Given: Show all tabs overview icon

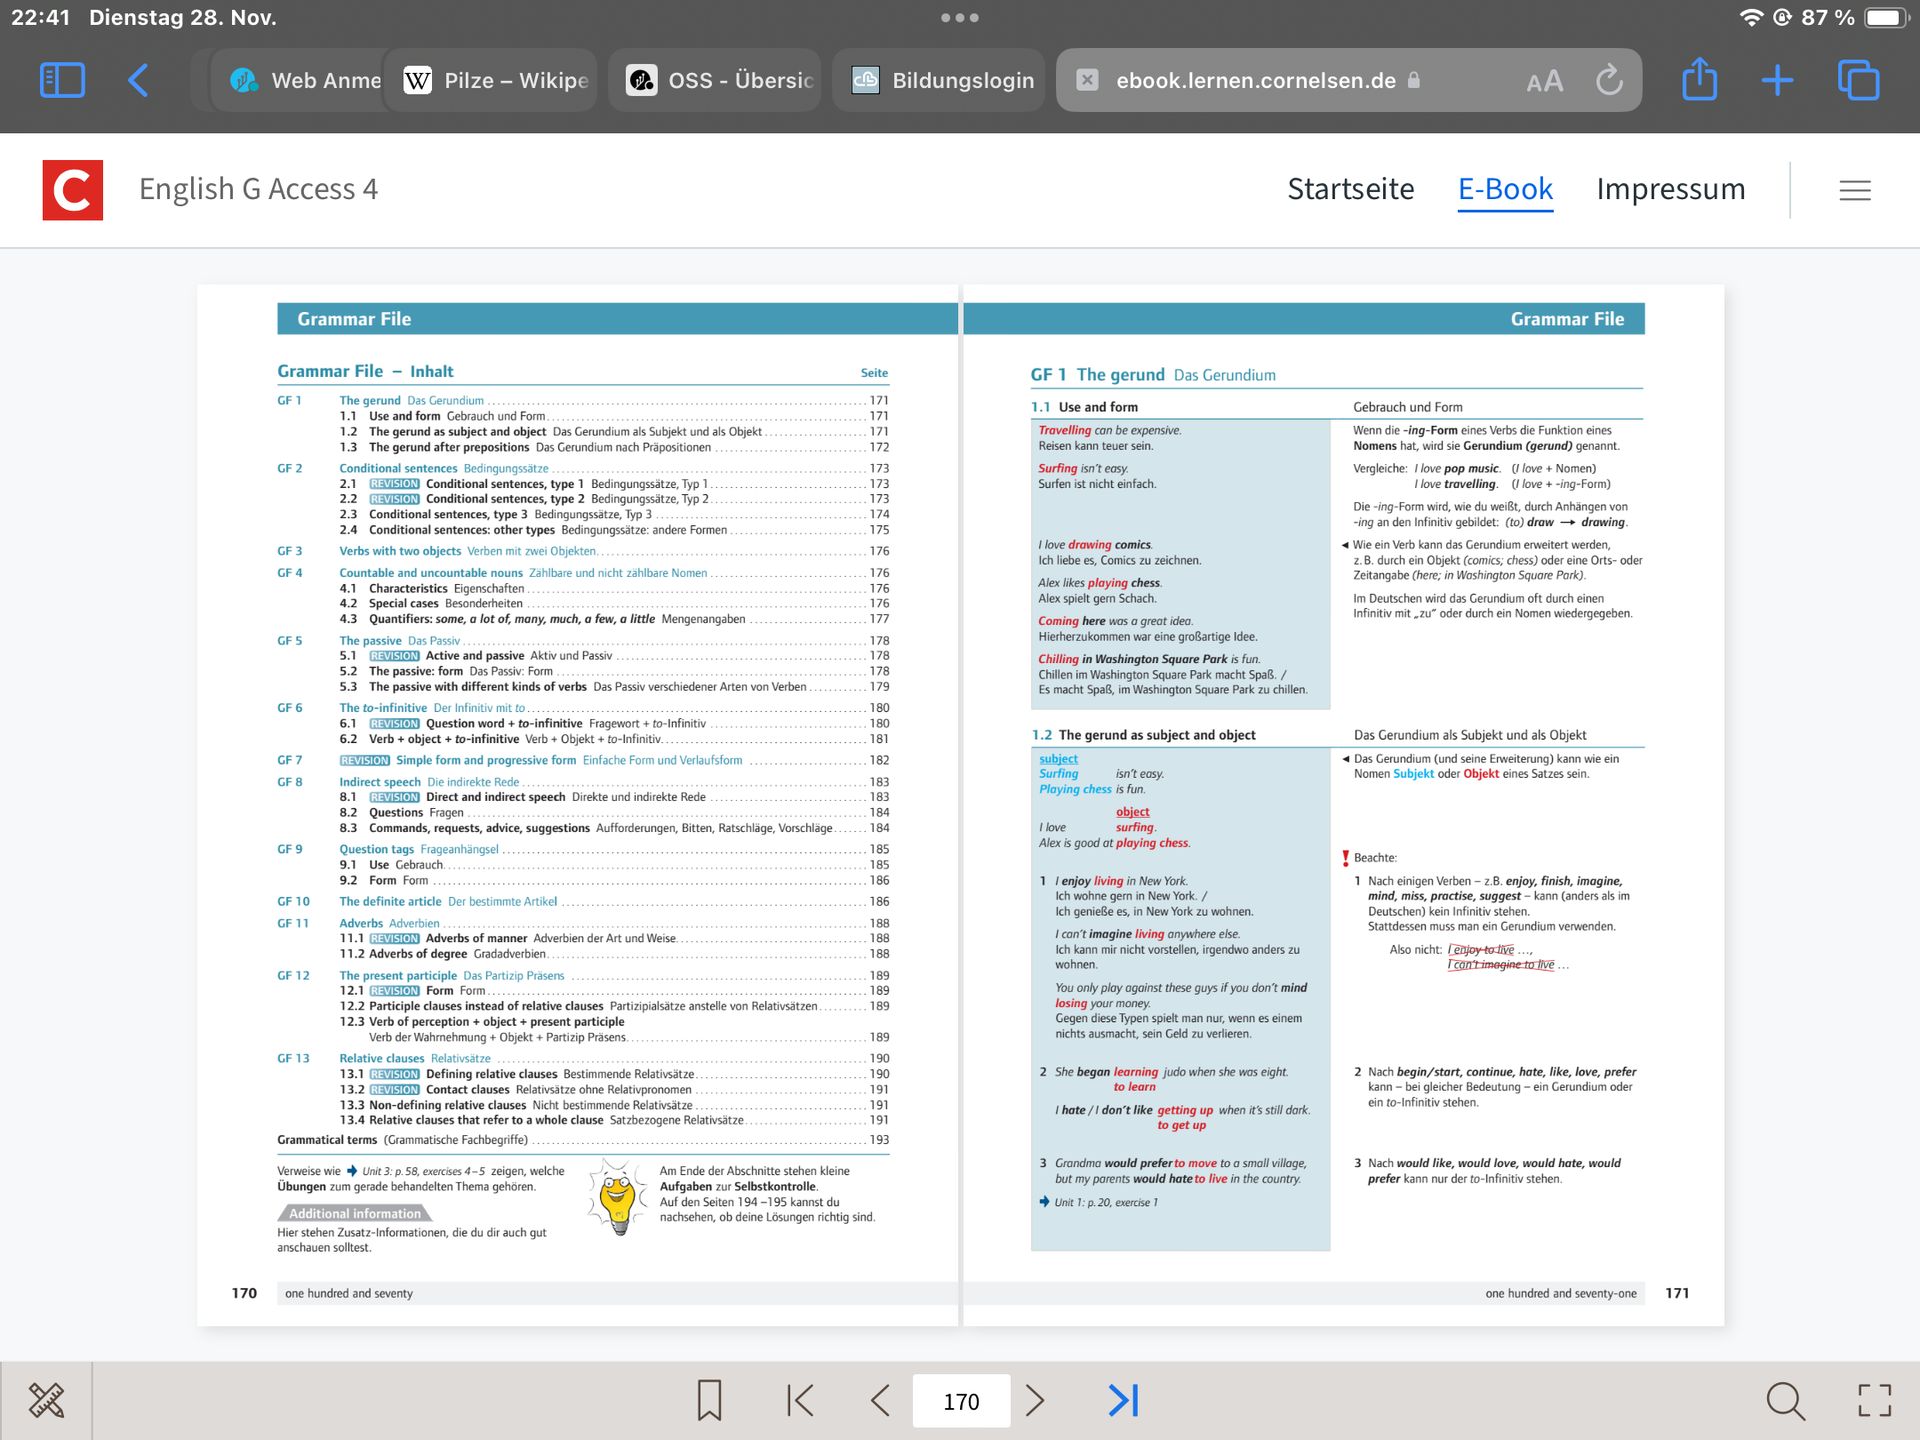Looking at the screenshot, I should (1858, 80).
